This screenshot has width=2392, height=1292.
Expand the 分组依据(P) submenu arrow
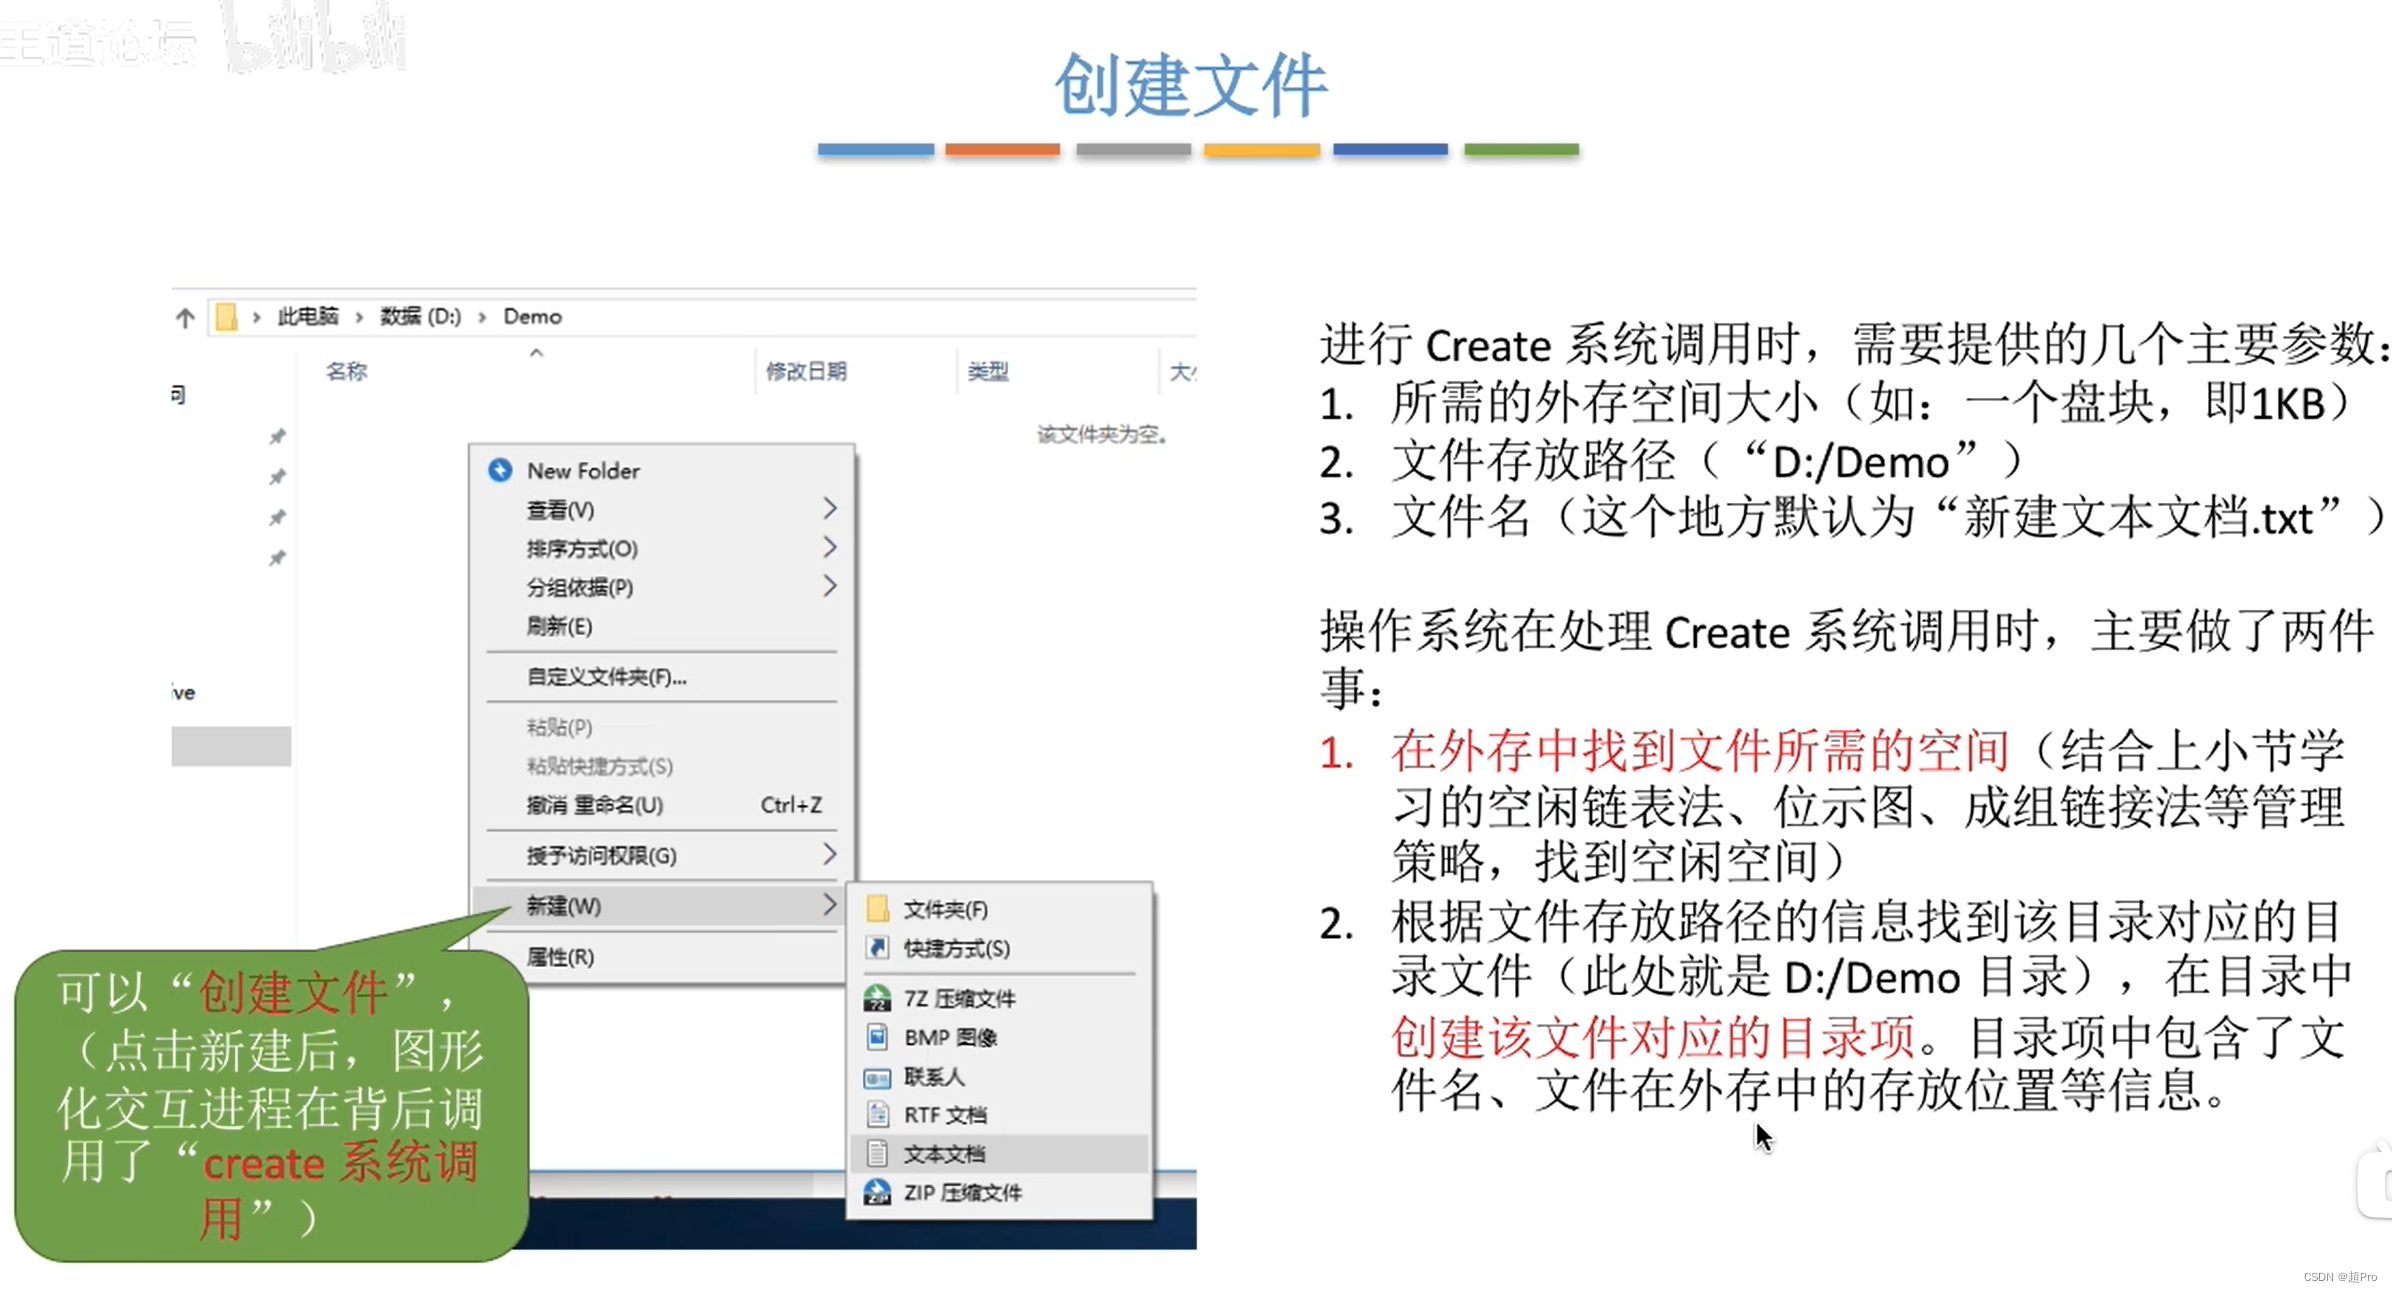tap(829, 586)
